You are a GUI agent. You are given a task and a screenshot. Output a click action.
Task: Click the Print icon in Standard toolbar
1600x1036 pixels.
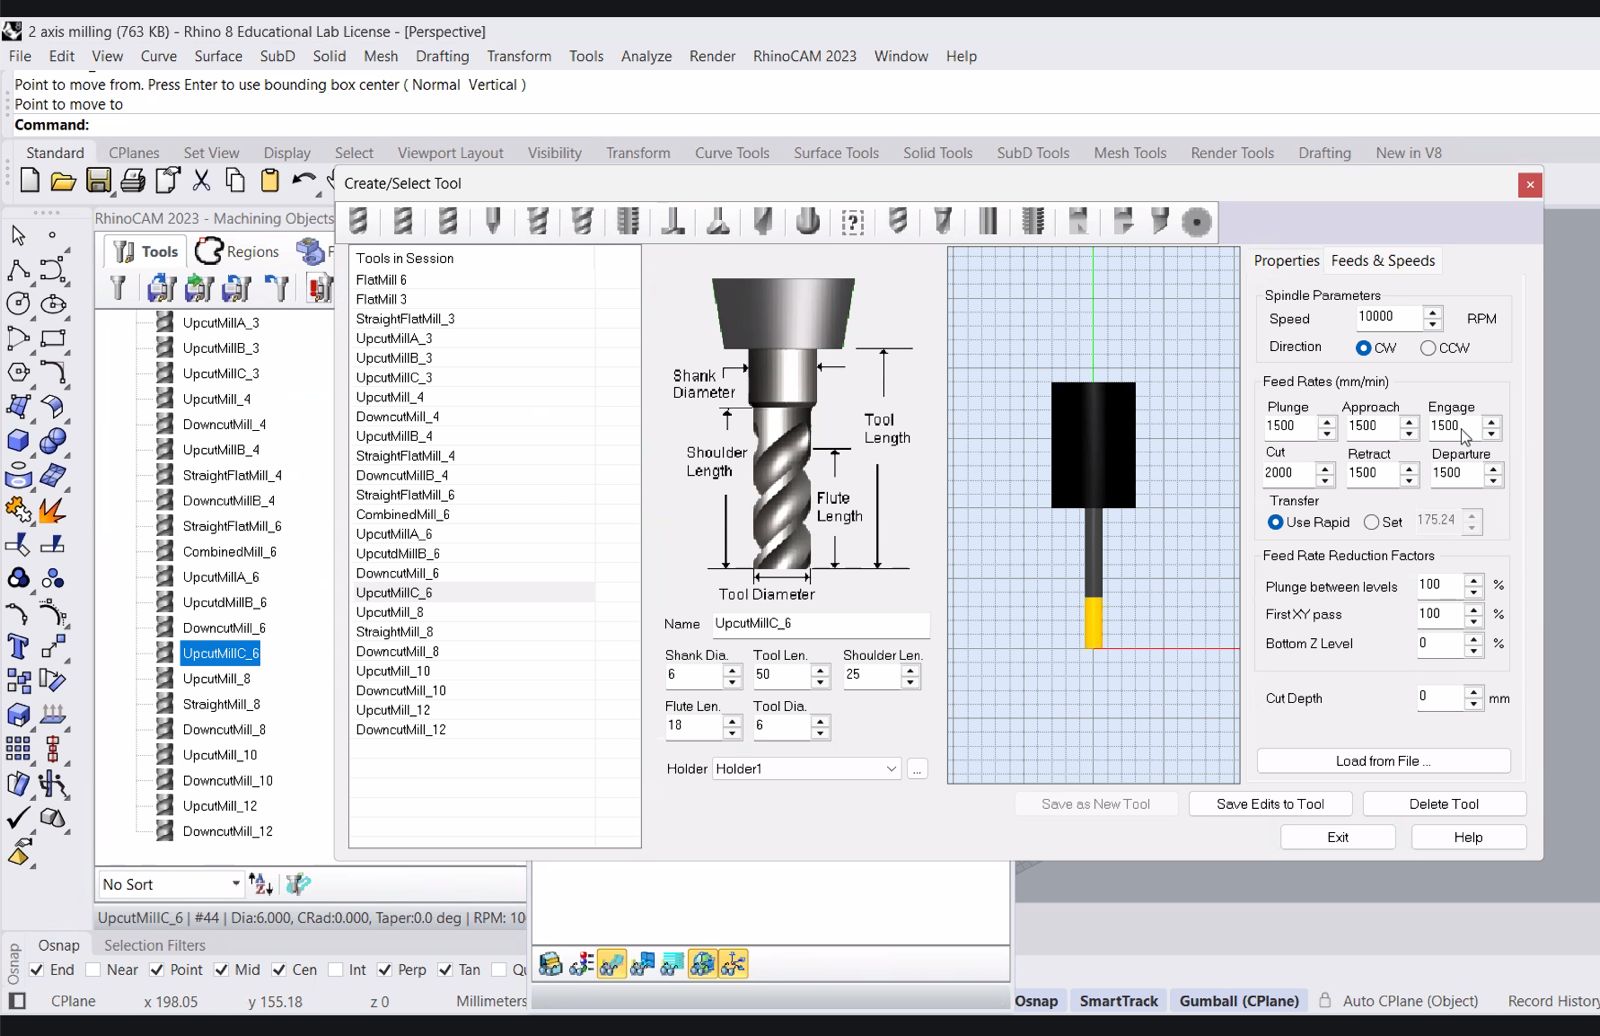click(x=133, y=181)
